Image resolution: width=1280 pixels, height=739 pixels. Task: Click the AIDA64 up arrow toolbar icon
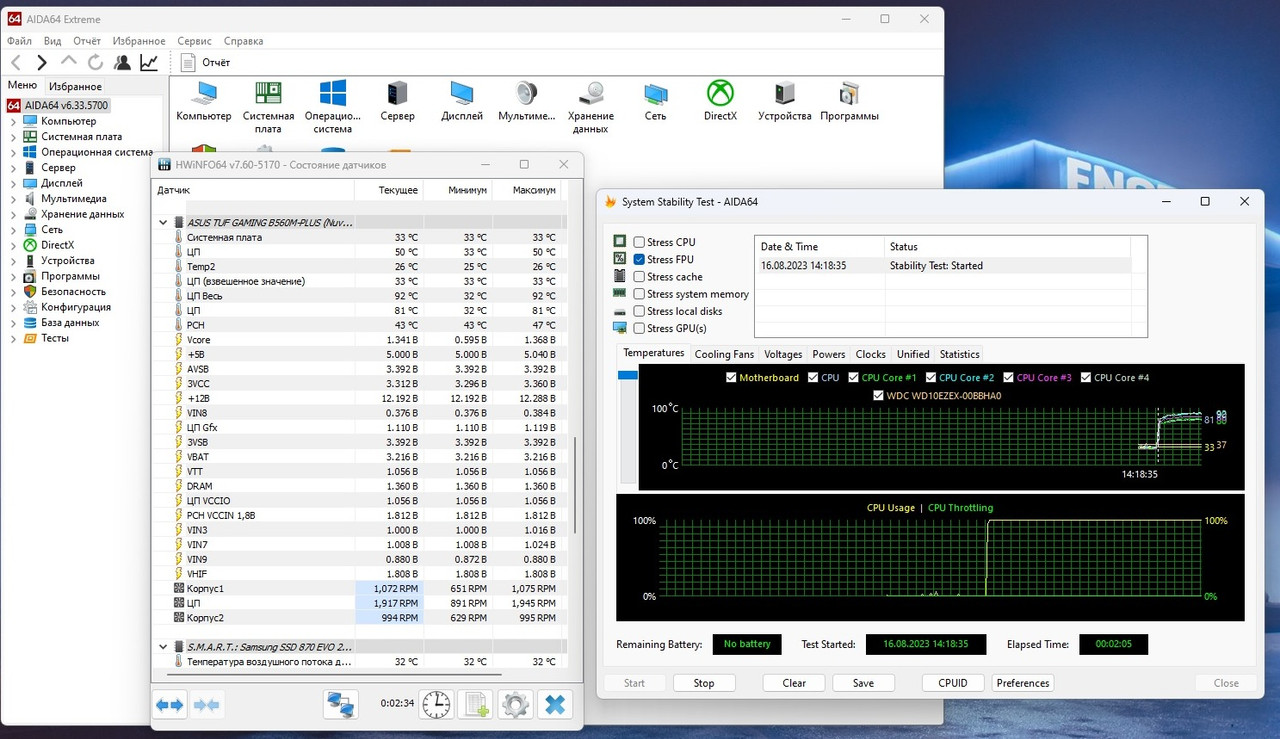point(69,62)
